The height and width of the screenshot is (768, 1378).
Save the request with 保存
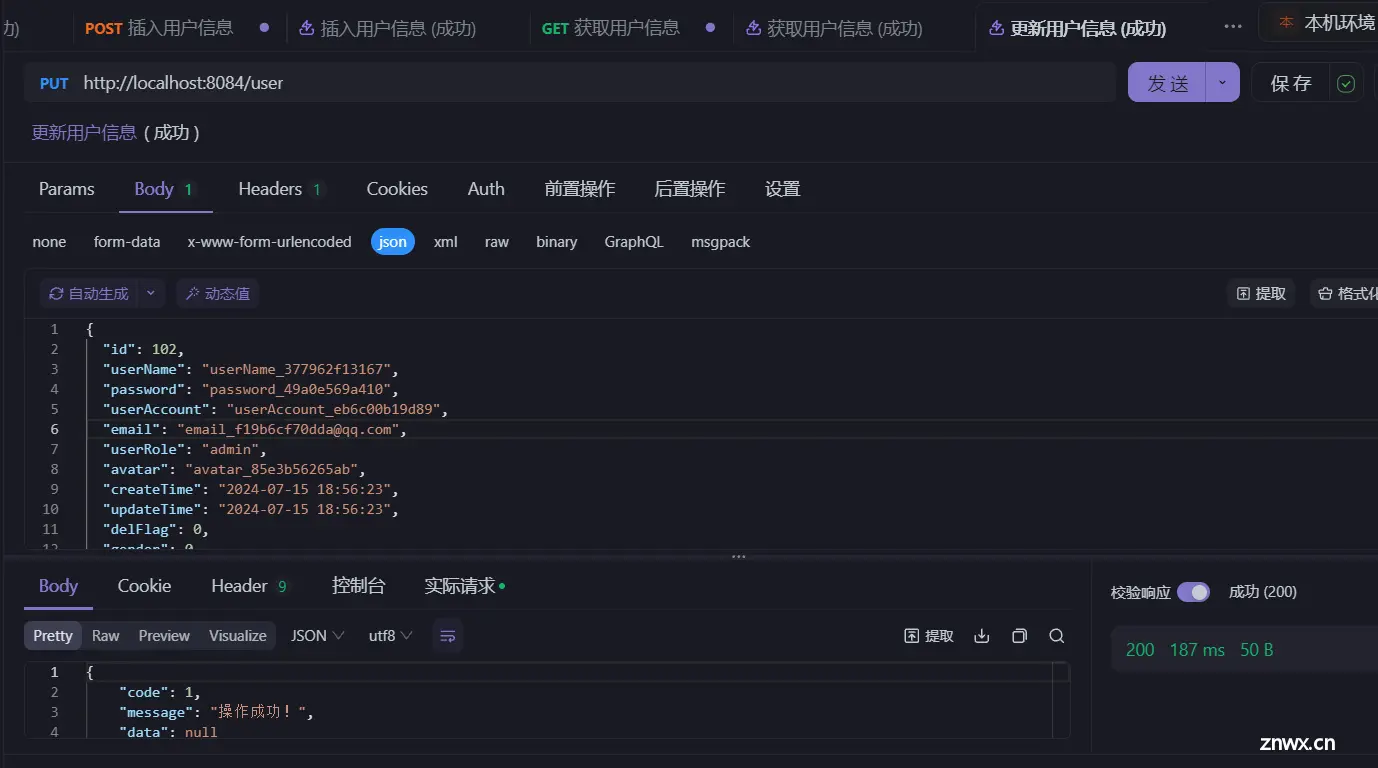tap(1290, 83)
